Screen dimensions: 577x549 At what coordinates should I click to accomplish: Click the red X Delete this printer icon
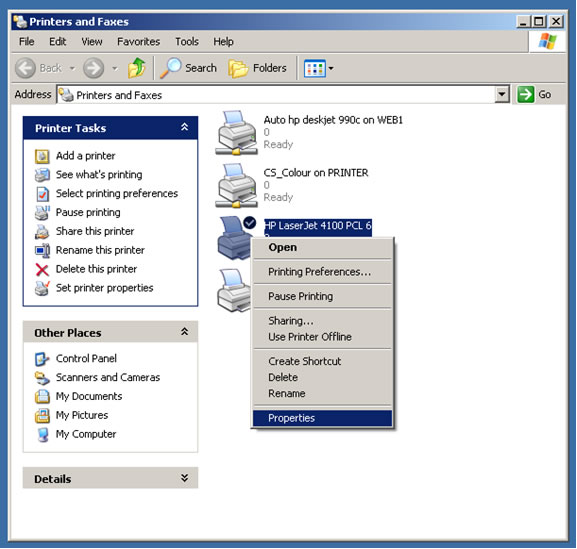coord(42,269)
